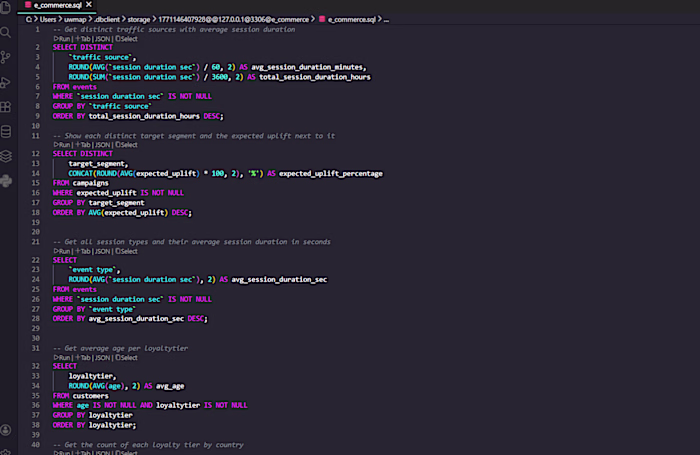Click 'ORDER BY AVG(expected_uplift) DESC;' on line 18
Image resolution: width=700 pixels, height=455 pixels.
coord(122,213)
